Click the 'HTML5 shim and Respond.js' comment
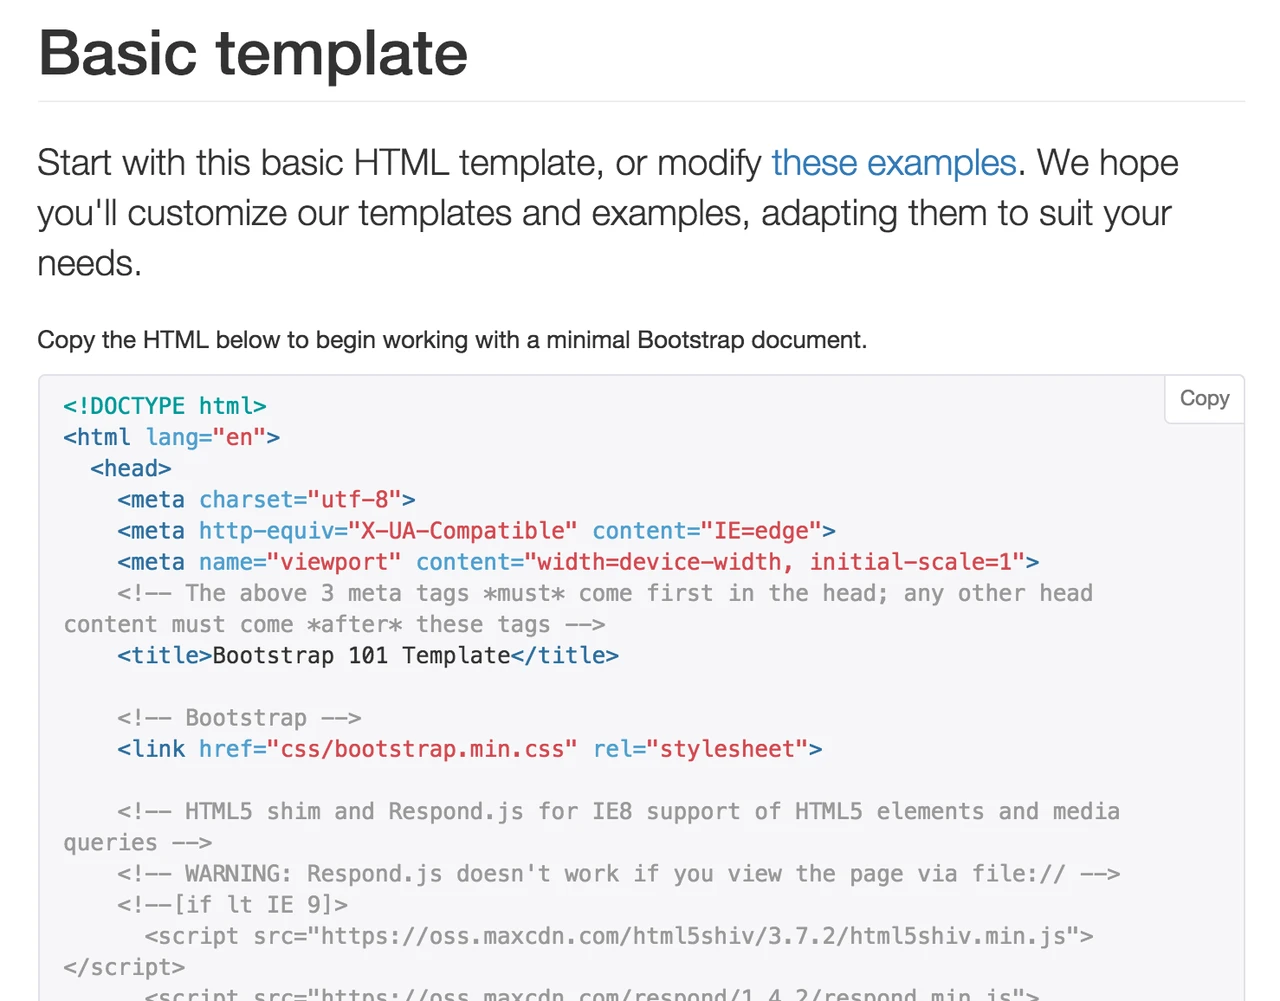This screenshot has width=1280, height=1001. [591, 827]
